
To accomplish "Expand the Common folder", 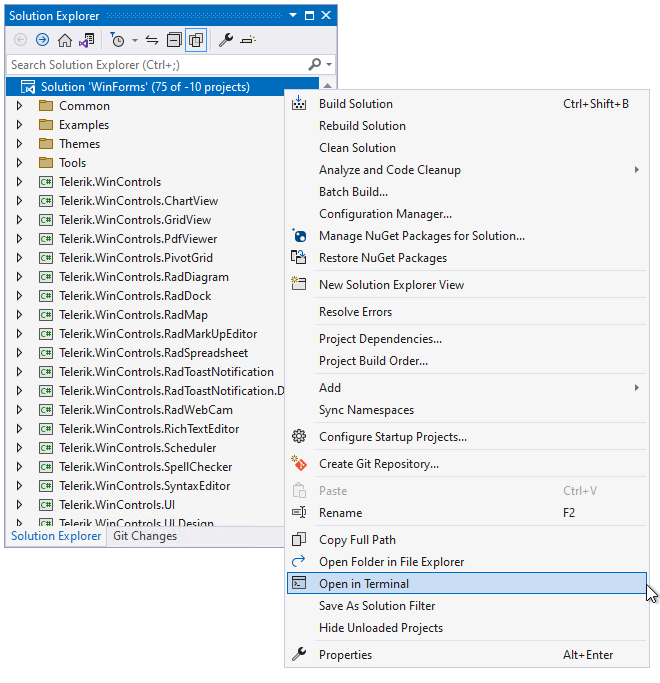I will tap(19, 105).
